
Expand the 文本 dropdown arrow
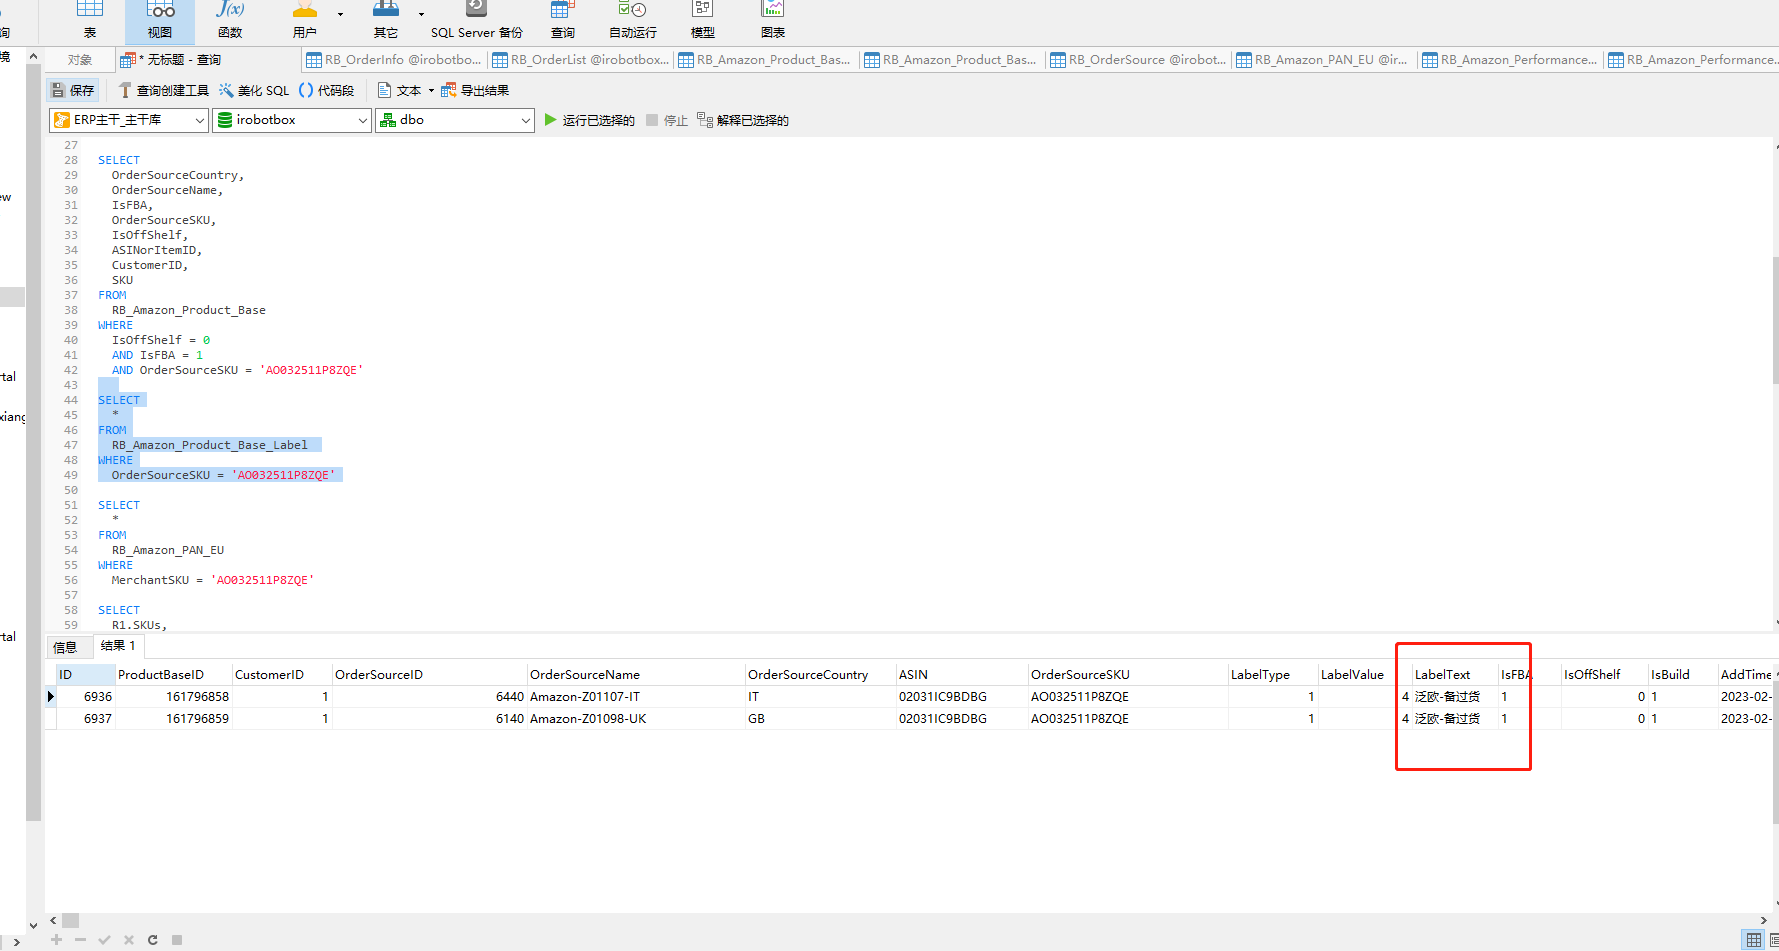pyautogui.click(x=431, y=90)
